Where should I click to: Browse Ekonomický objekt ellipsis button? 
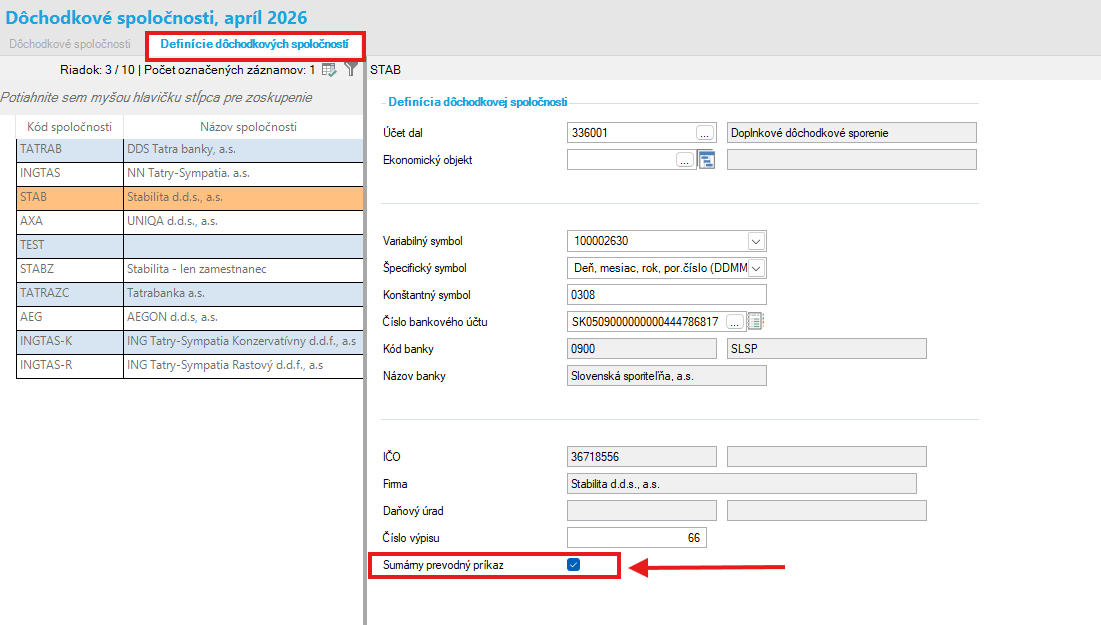click(685, 160)
